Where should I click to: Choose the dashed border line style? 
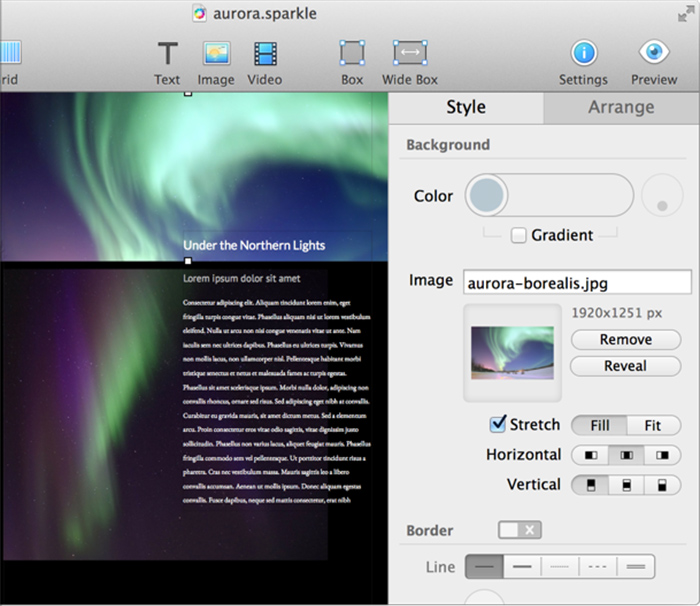point(599,567)
